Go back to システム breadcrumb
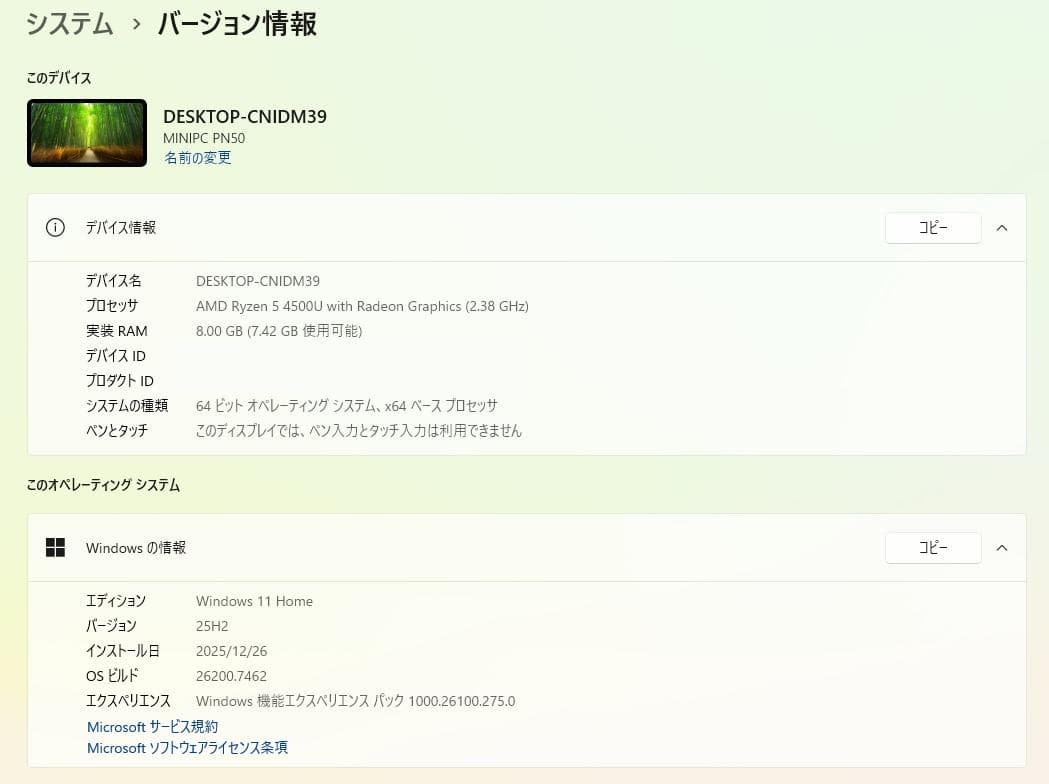Image resolution: width=1049 pixels, height=784 pixels. [x=70, y=24]
